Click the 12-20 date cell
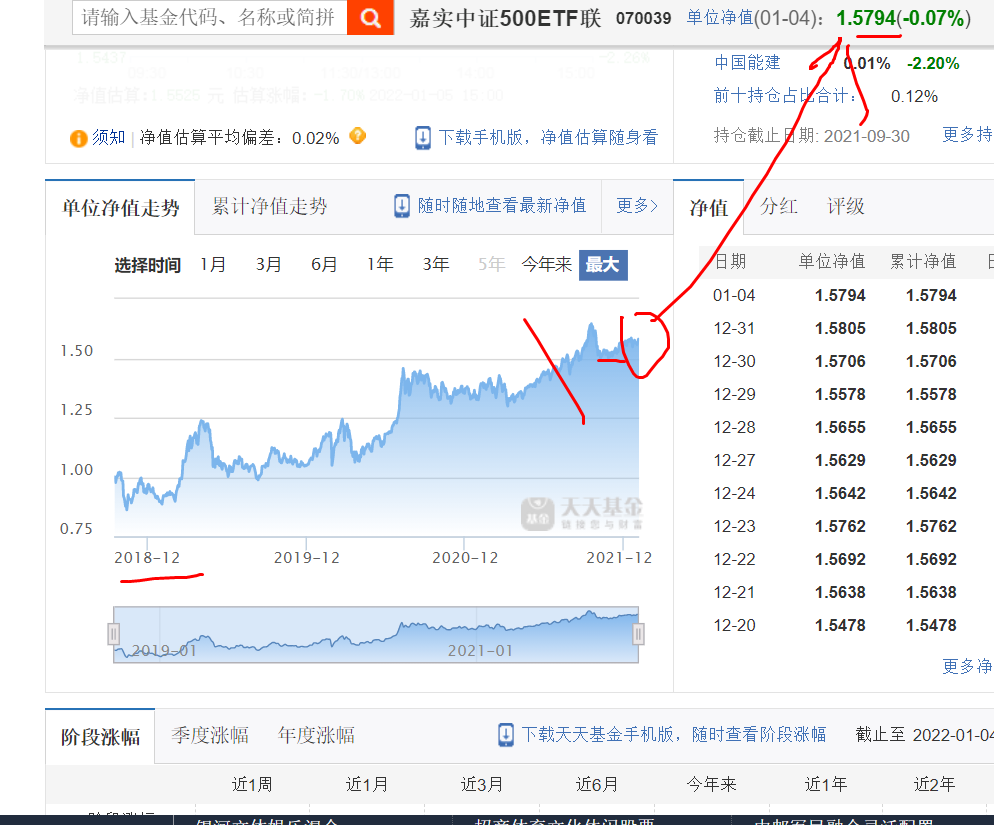 734,625
